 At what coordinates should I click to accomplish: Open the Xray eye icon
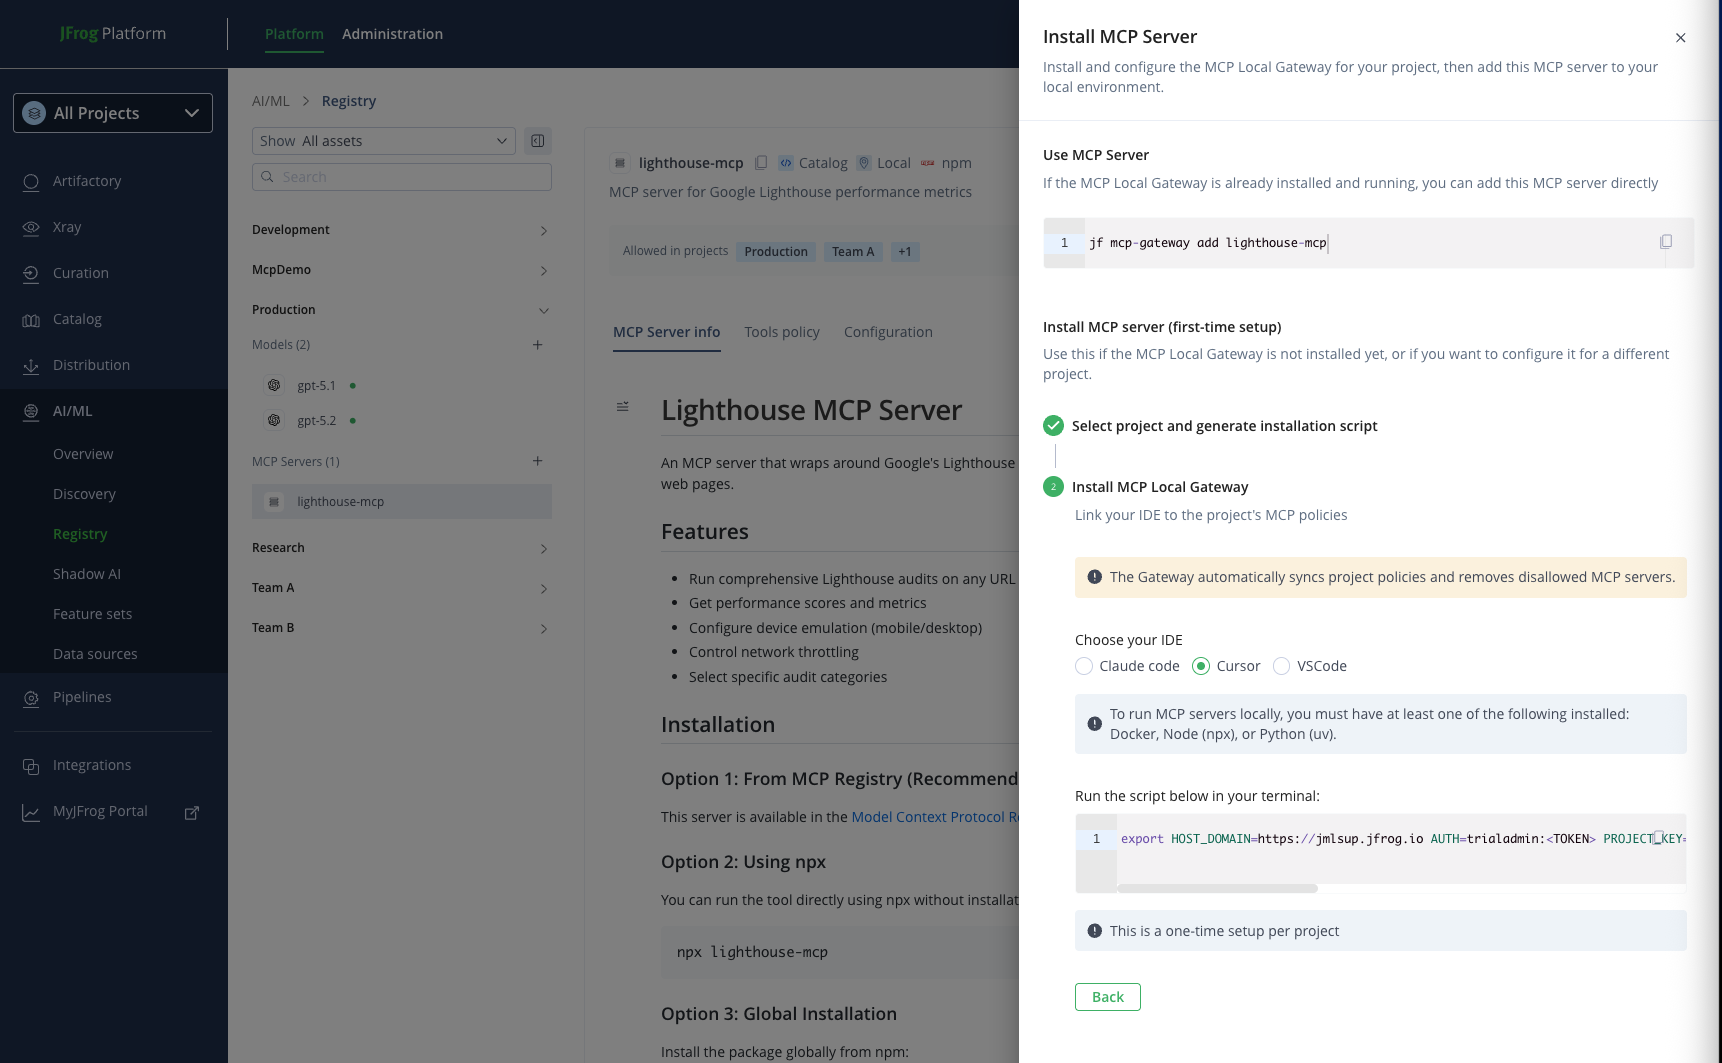(31, 228)
